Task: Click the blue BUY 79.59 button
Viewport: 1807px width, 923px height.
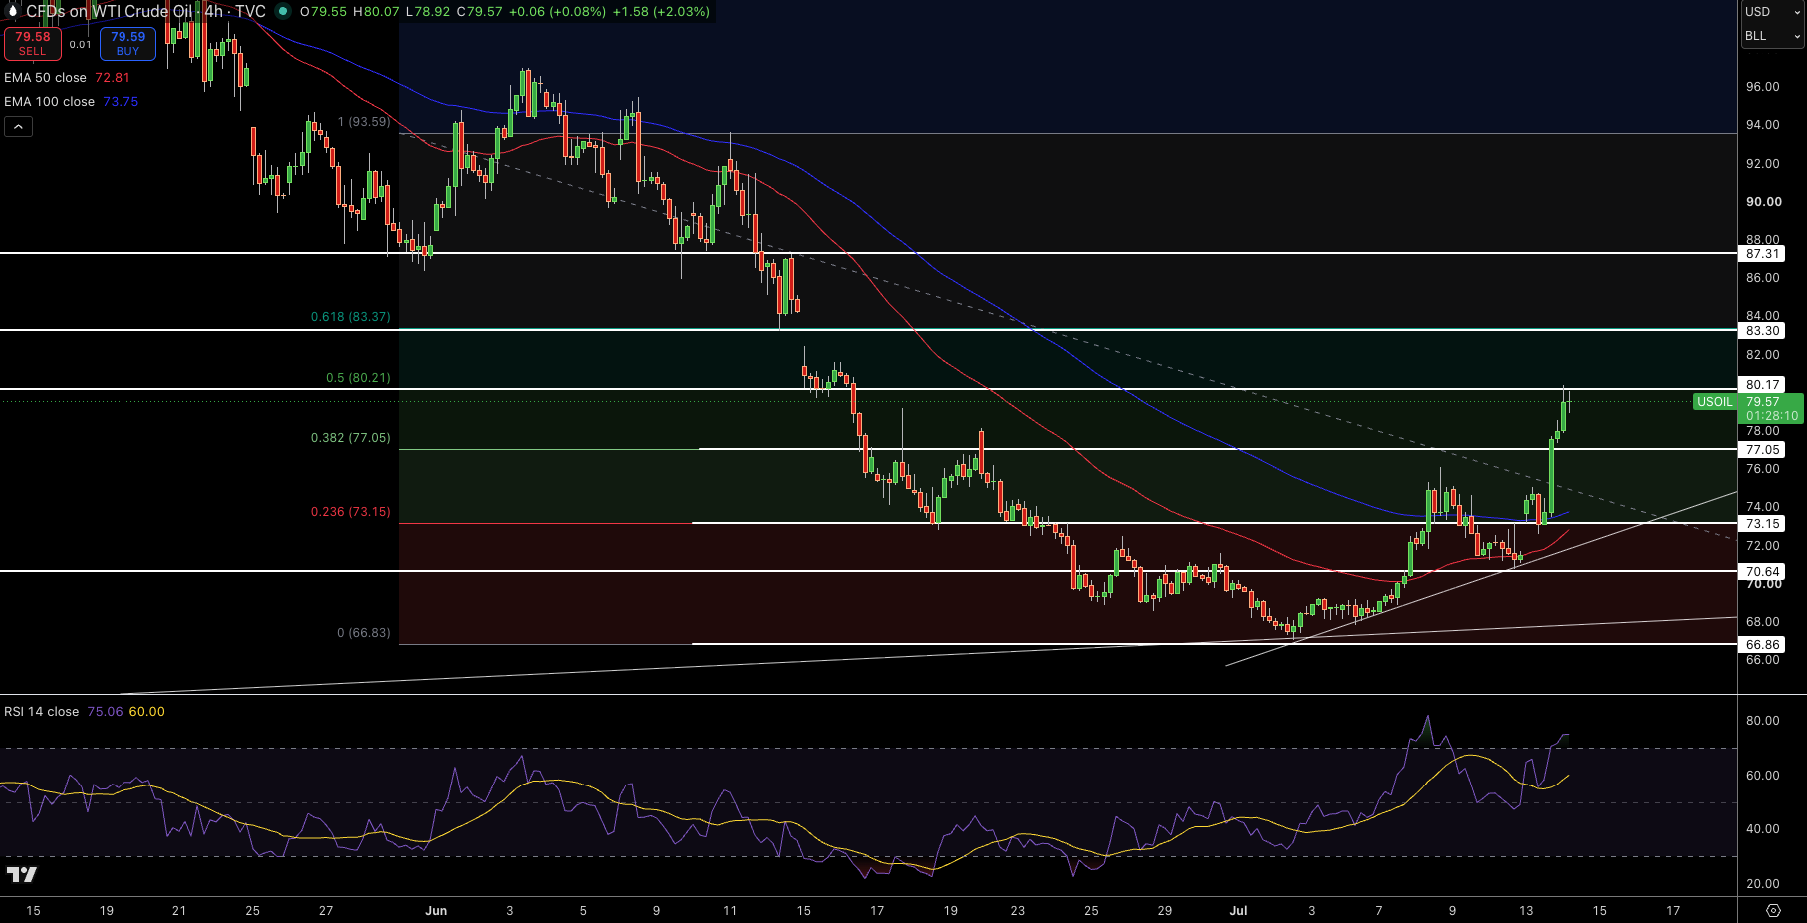Action: [x=128, y=43]
